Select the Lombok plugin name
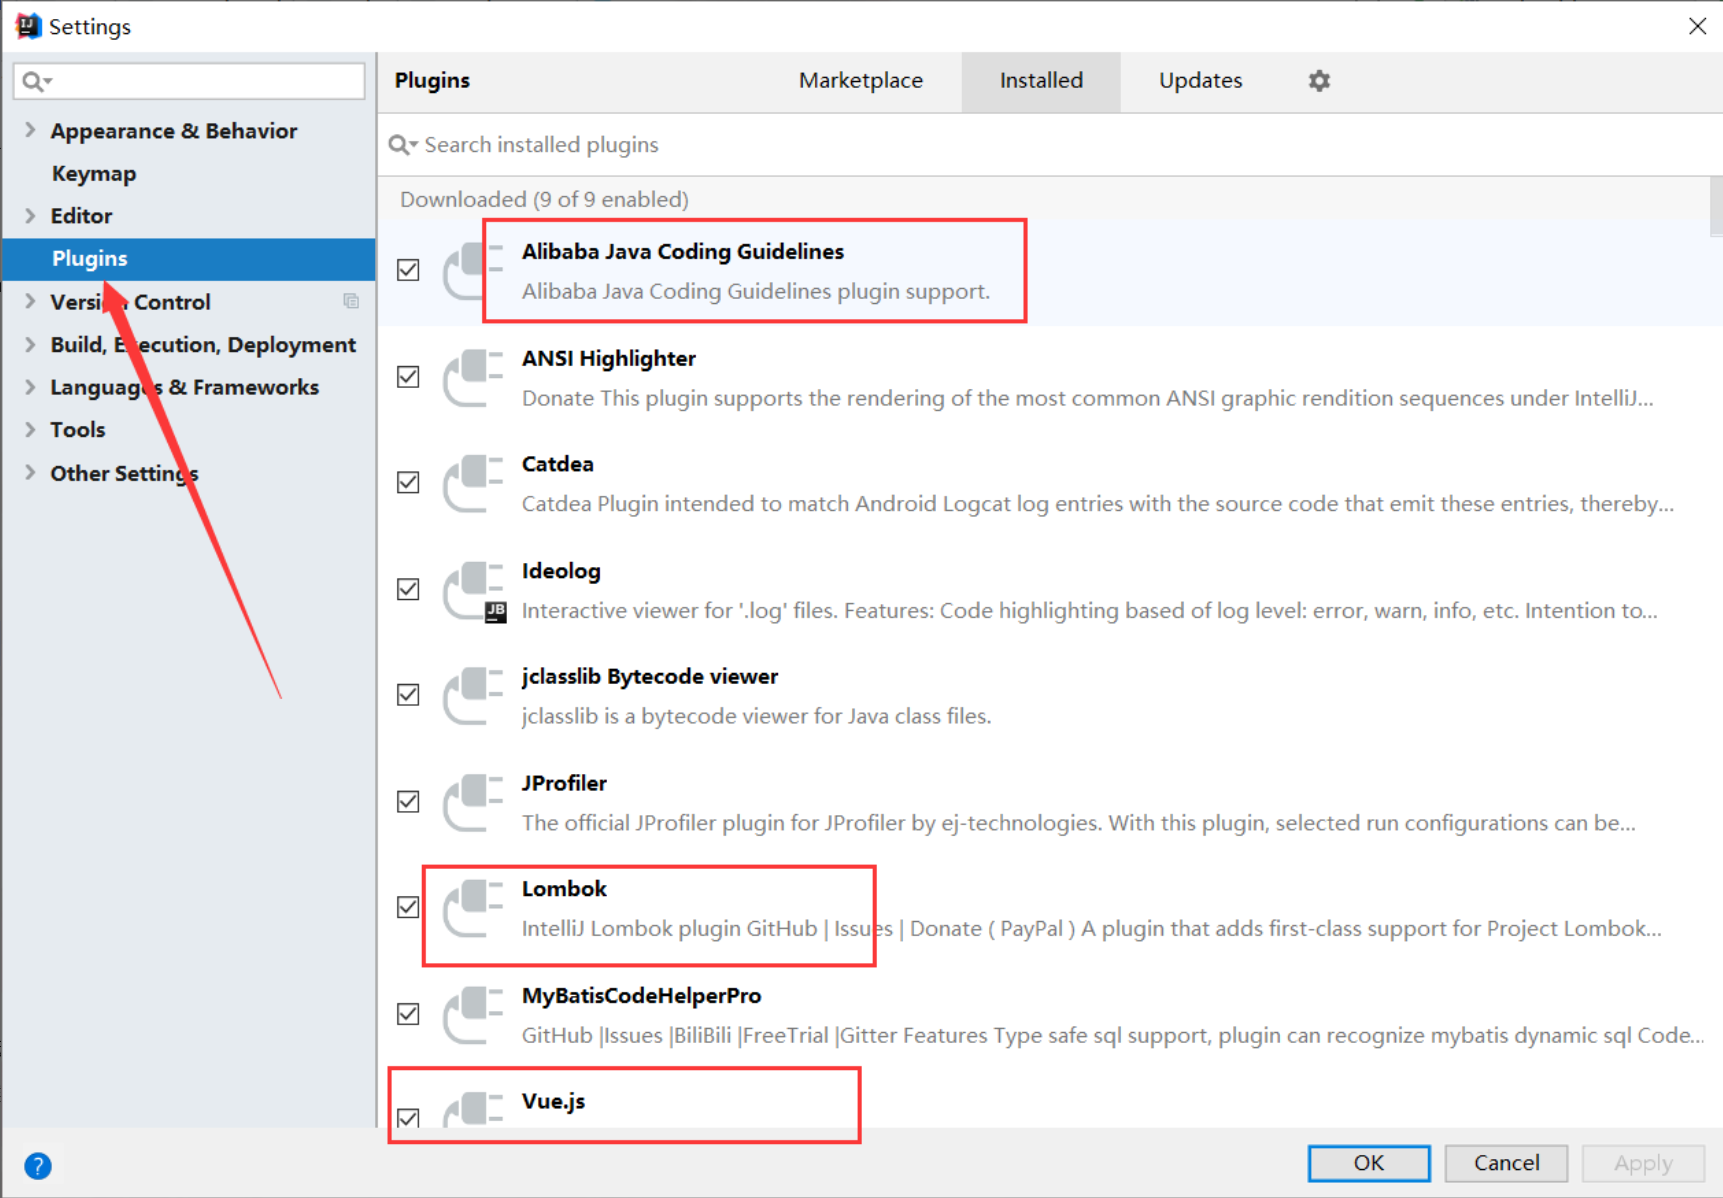Image resolution: width=1723 pixels, height=1198 pixels. click(564, 889)
